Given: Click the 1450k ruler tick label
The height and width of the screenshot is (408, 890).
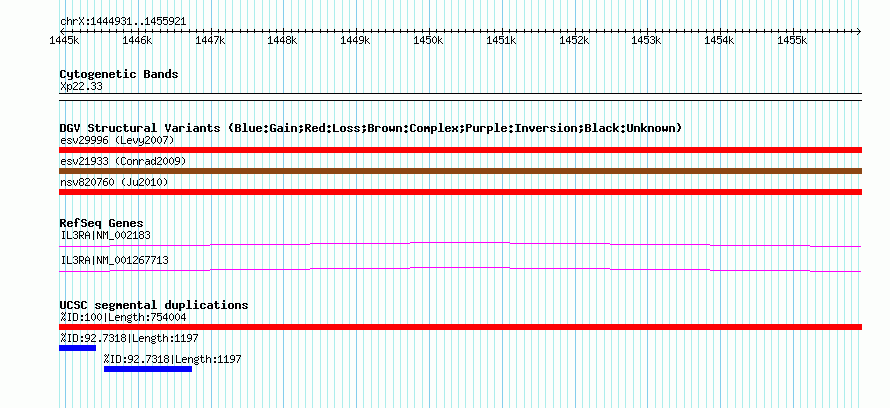Looking at the screenshot, I should click(x=428, y=41).
